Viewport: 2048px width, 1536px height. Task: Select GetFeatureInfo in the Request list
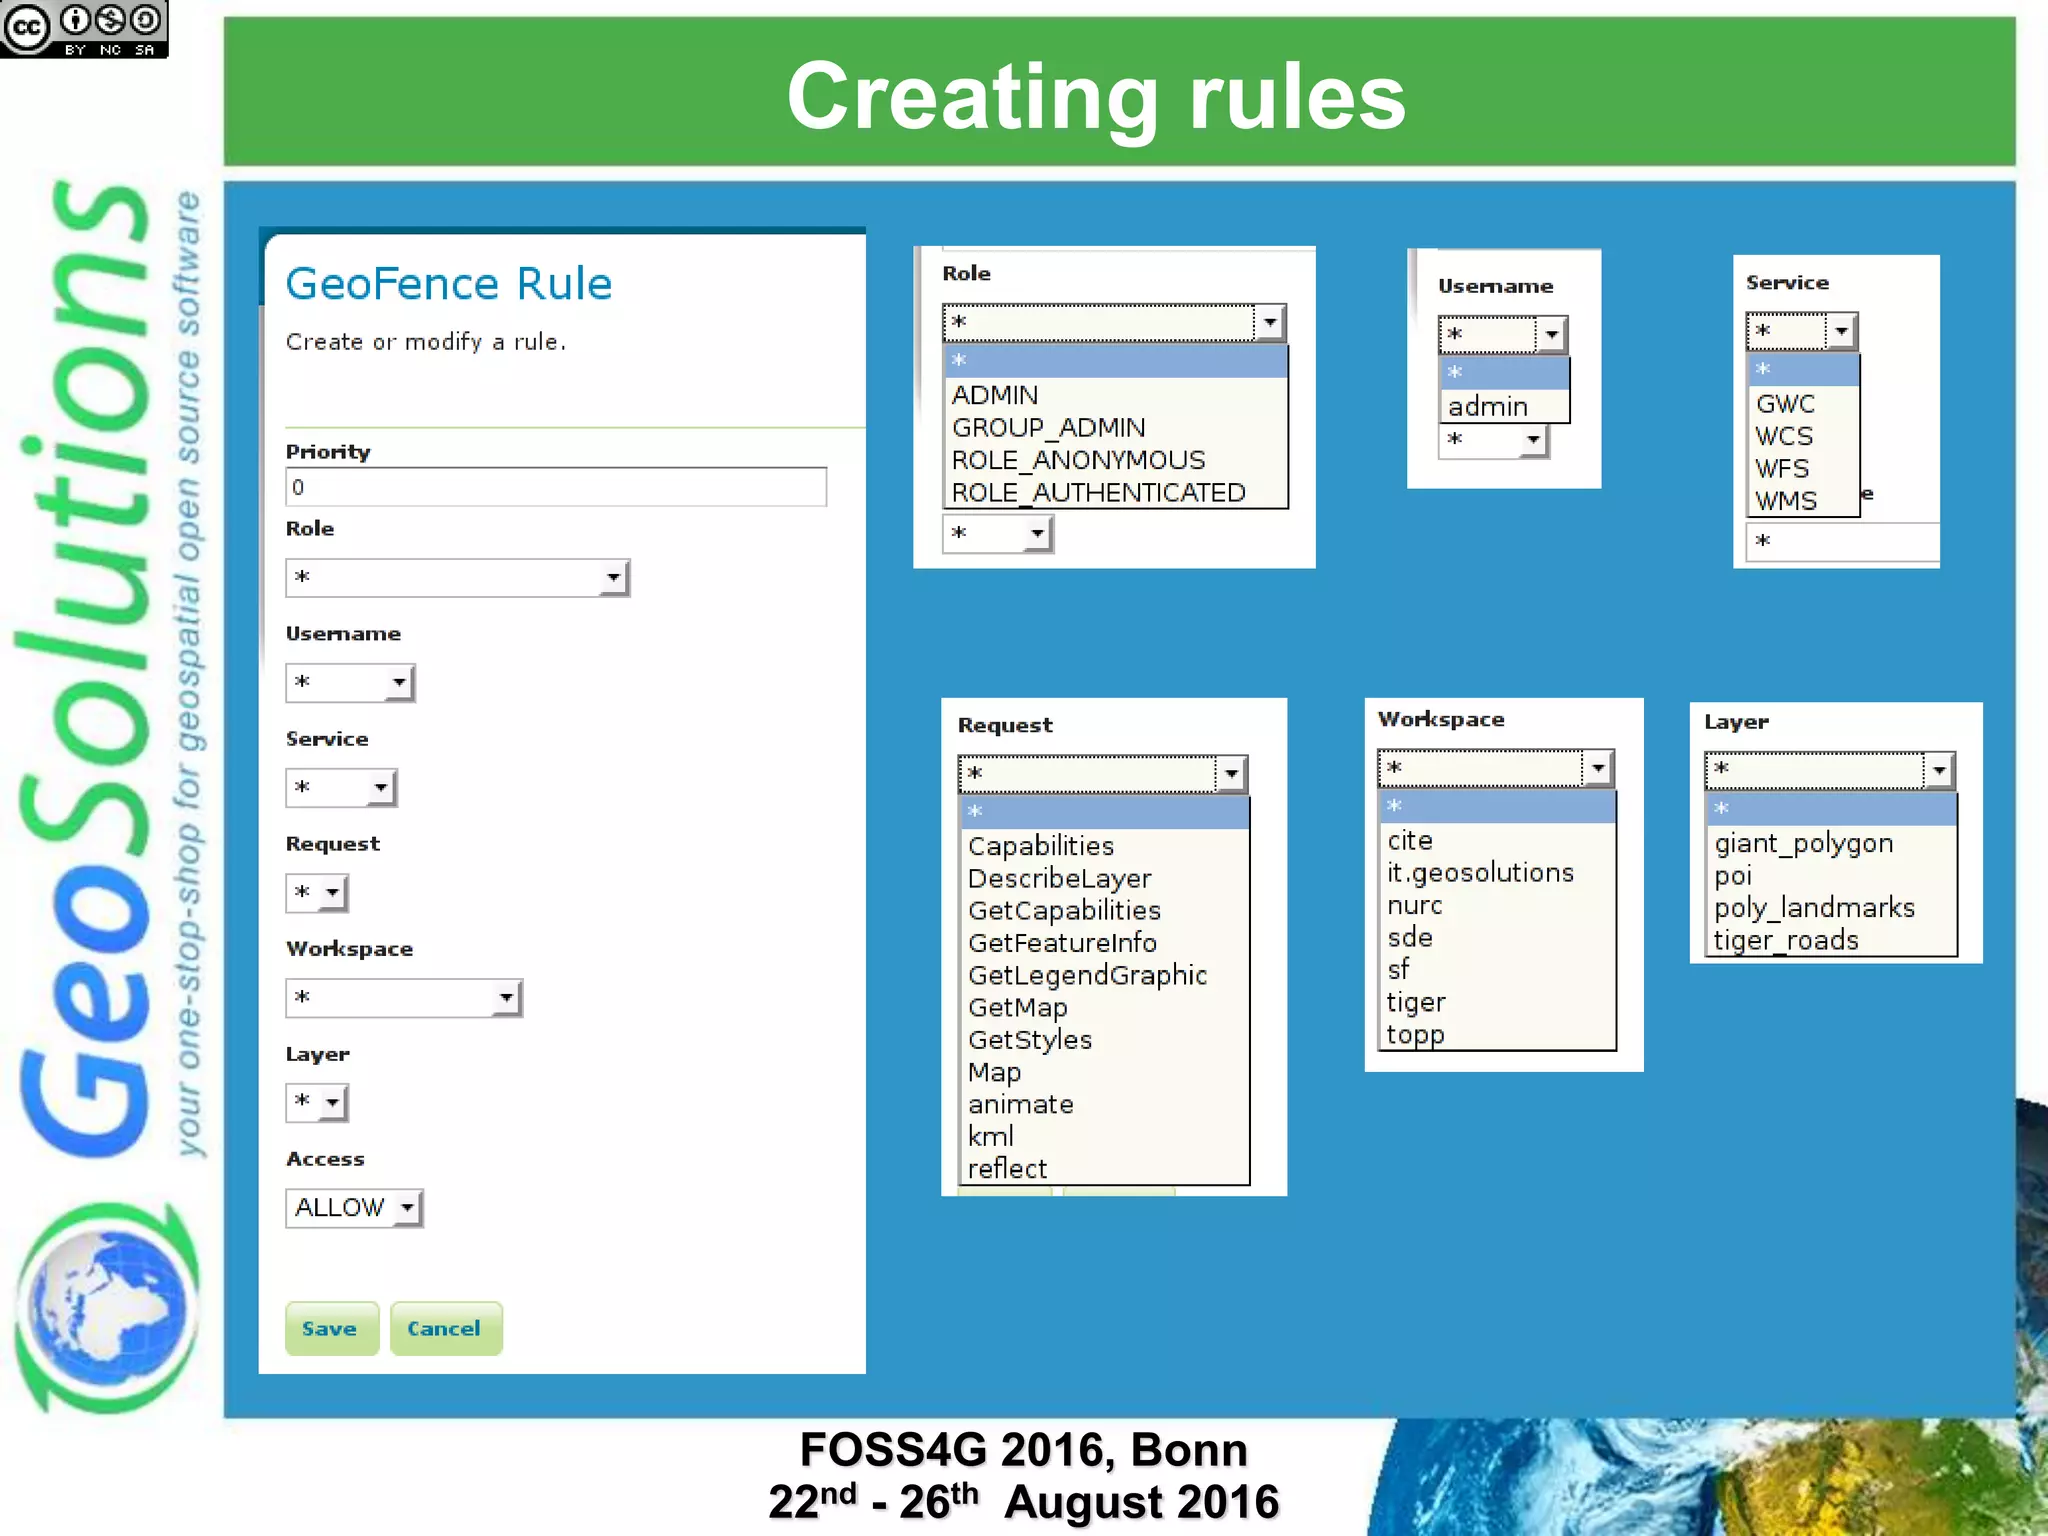coord(1105,943)
